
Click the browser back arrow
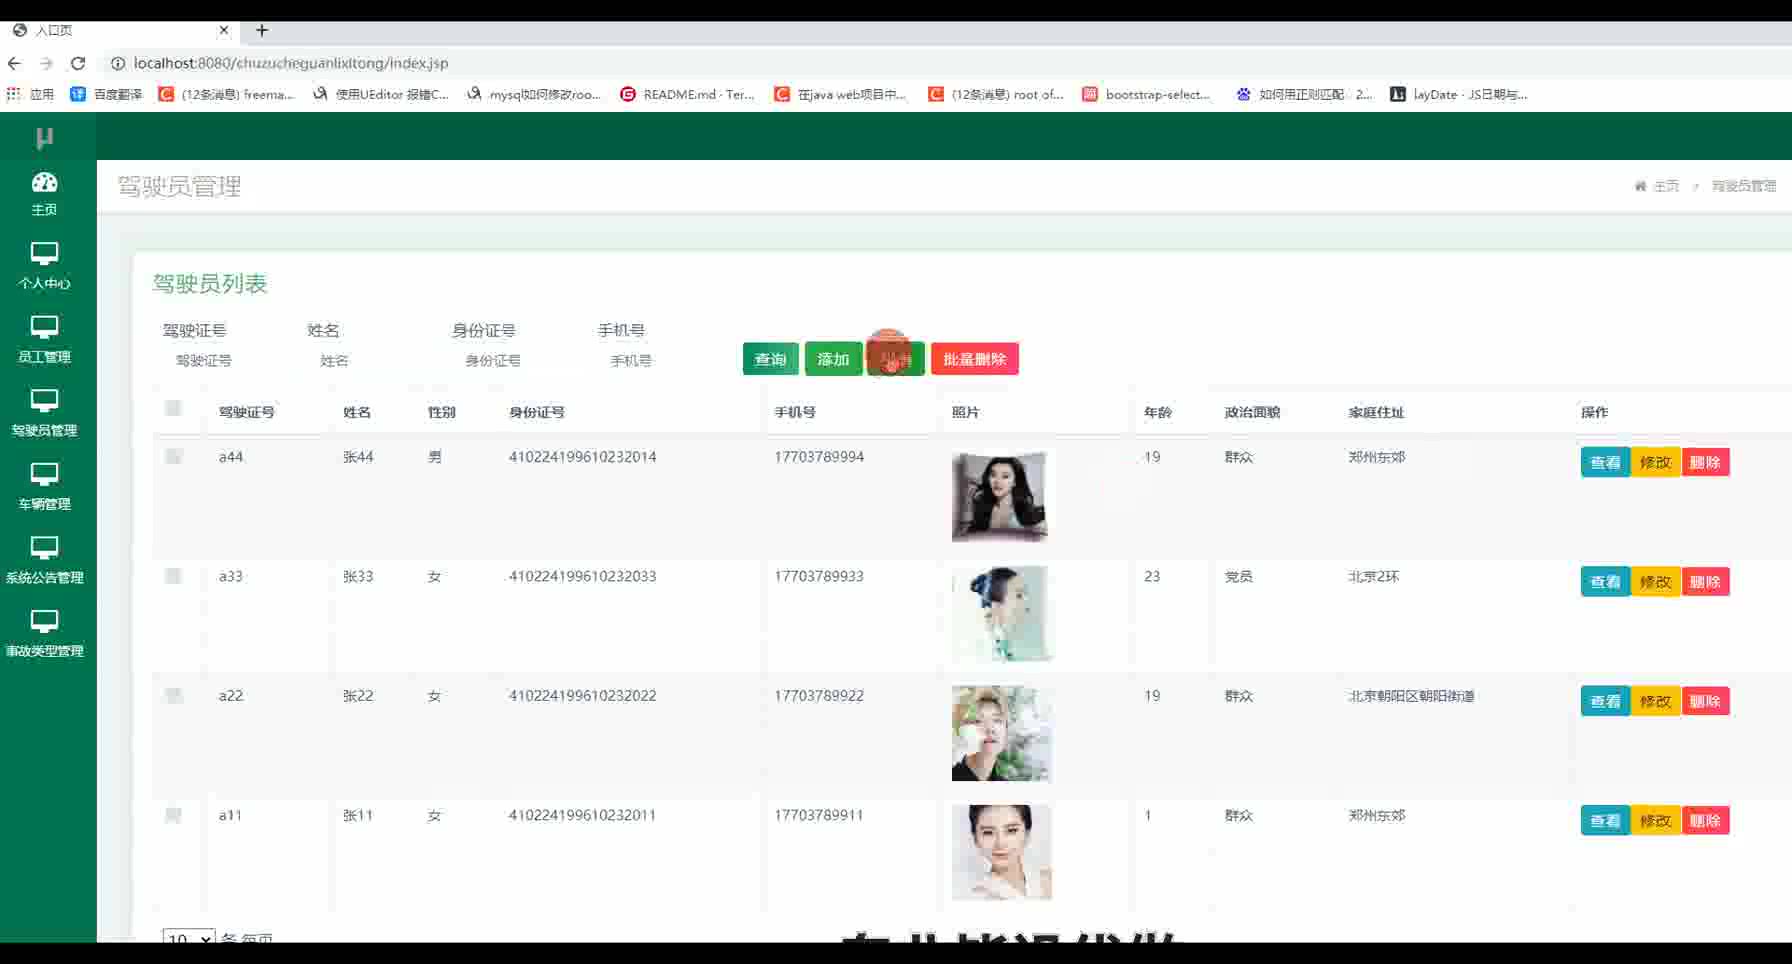coord(14,63)
